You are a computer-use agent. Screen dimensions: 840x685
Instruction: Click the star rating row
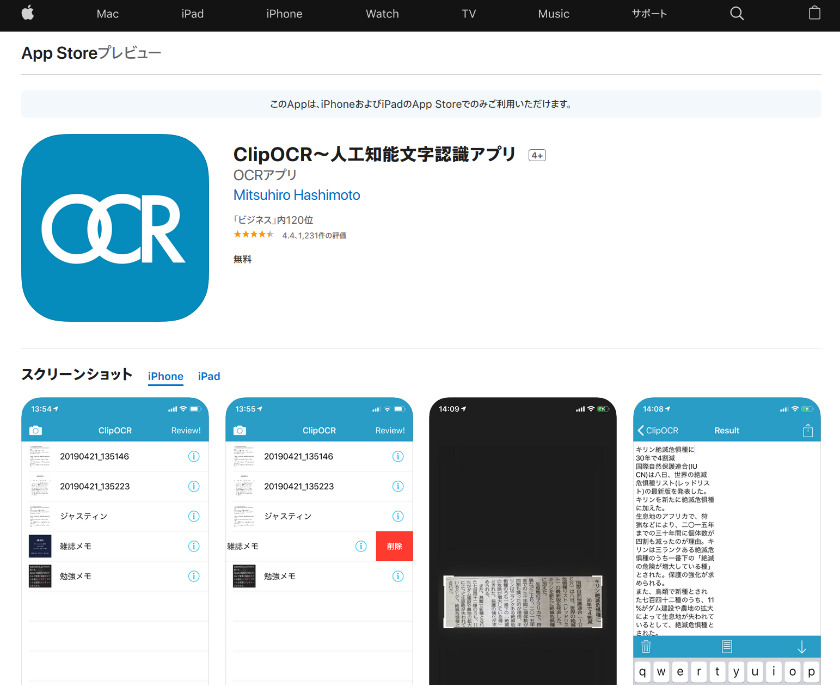pyautogui.click(x=253, y=235)
